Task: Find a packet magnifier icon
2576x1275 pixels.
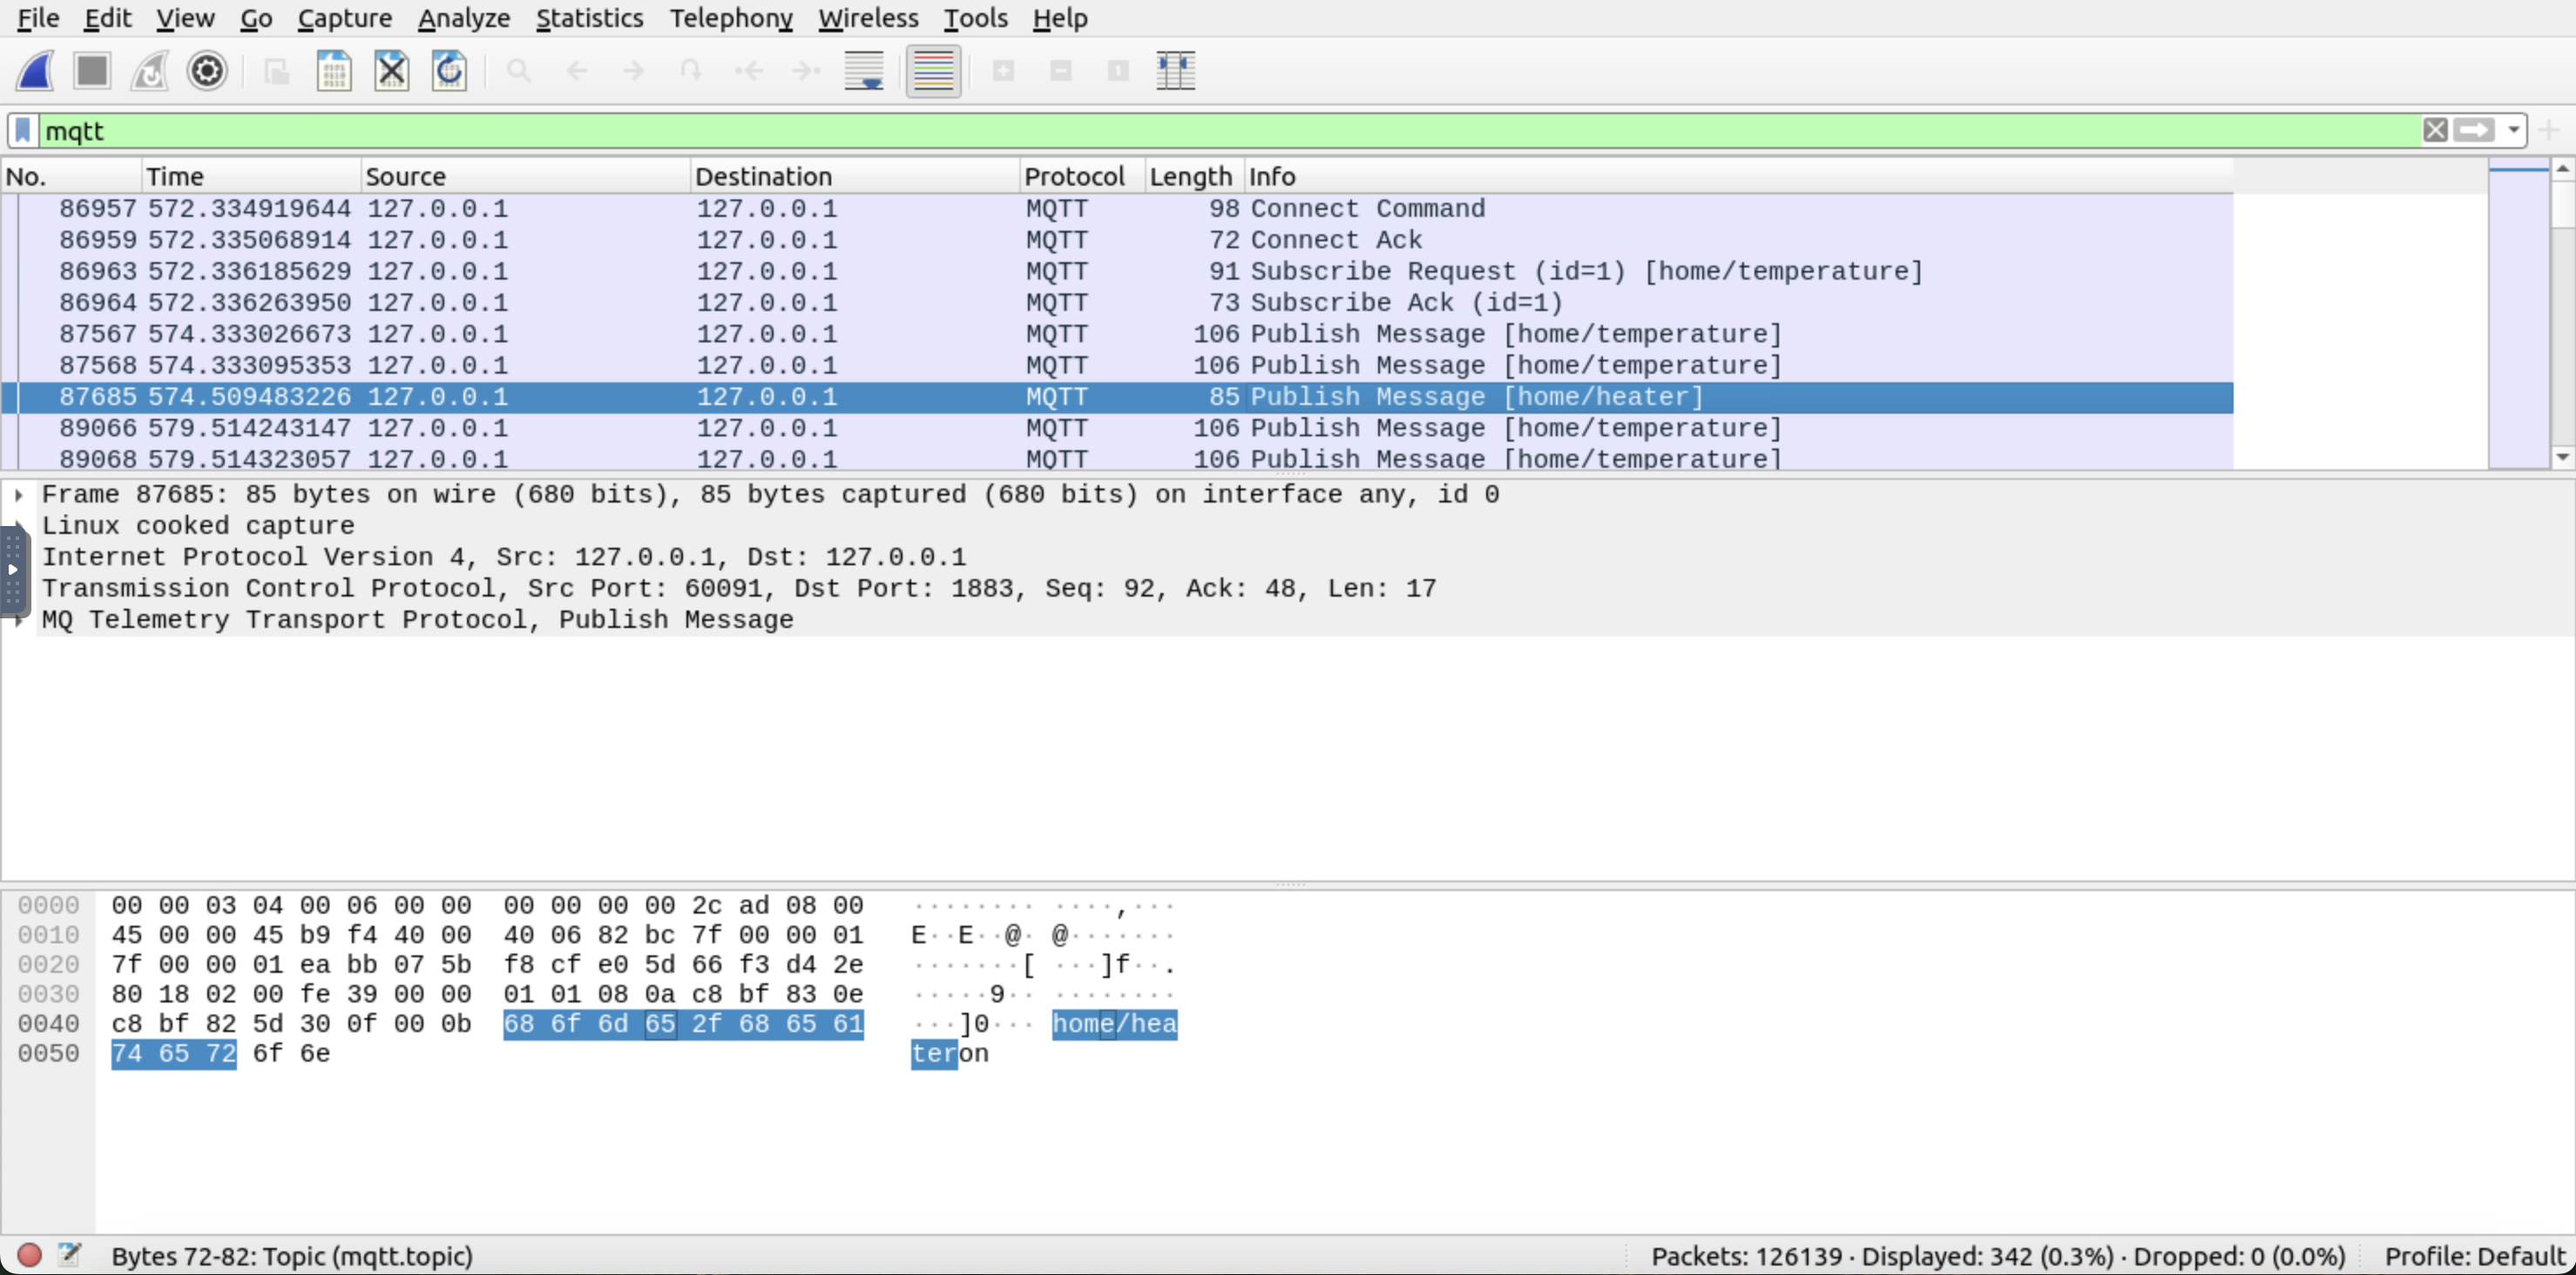Action: [x=518, y=71]
